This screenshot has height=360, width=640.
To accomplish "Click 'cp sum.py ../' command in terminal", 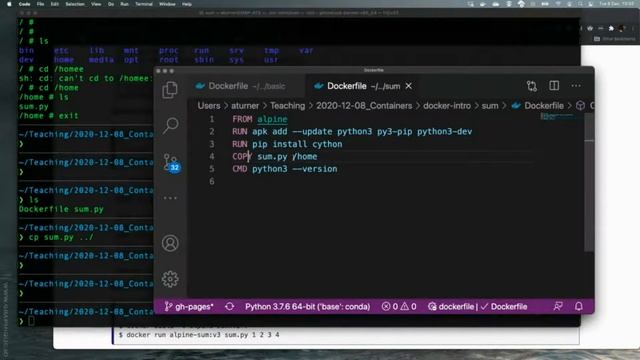I will click(x=61, y=238).
